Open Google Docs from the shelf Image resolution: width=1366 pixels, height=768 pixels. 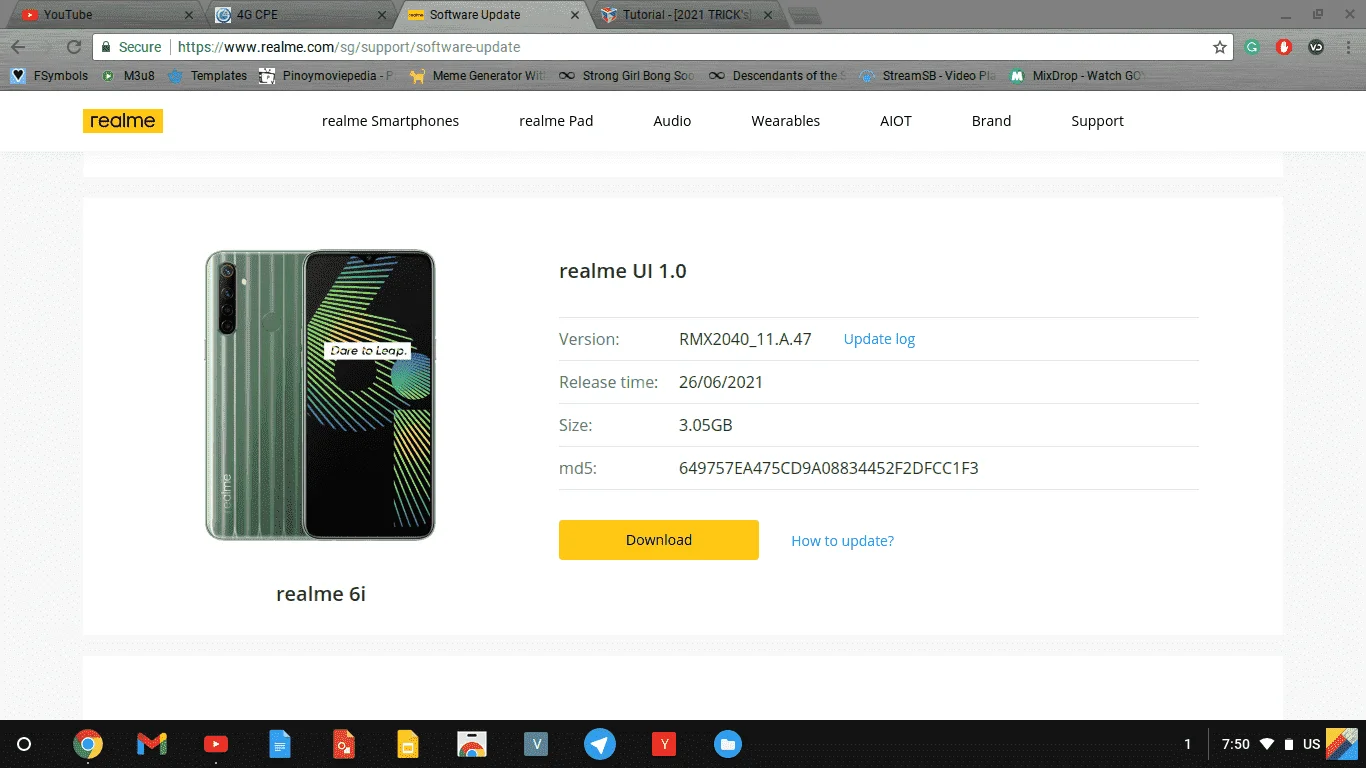click(x=280, y=744)
